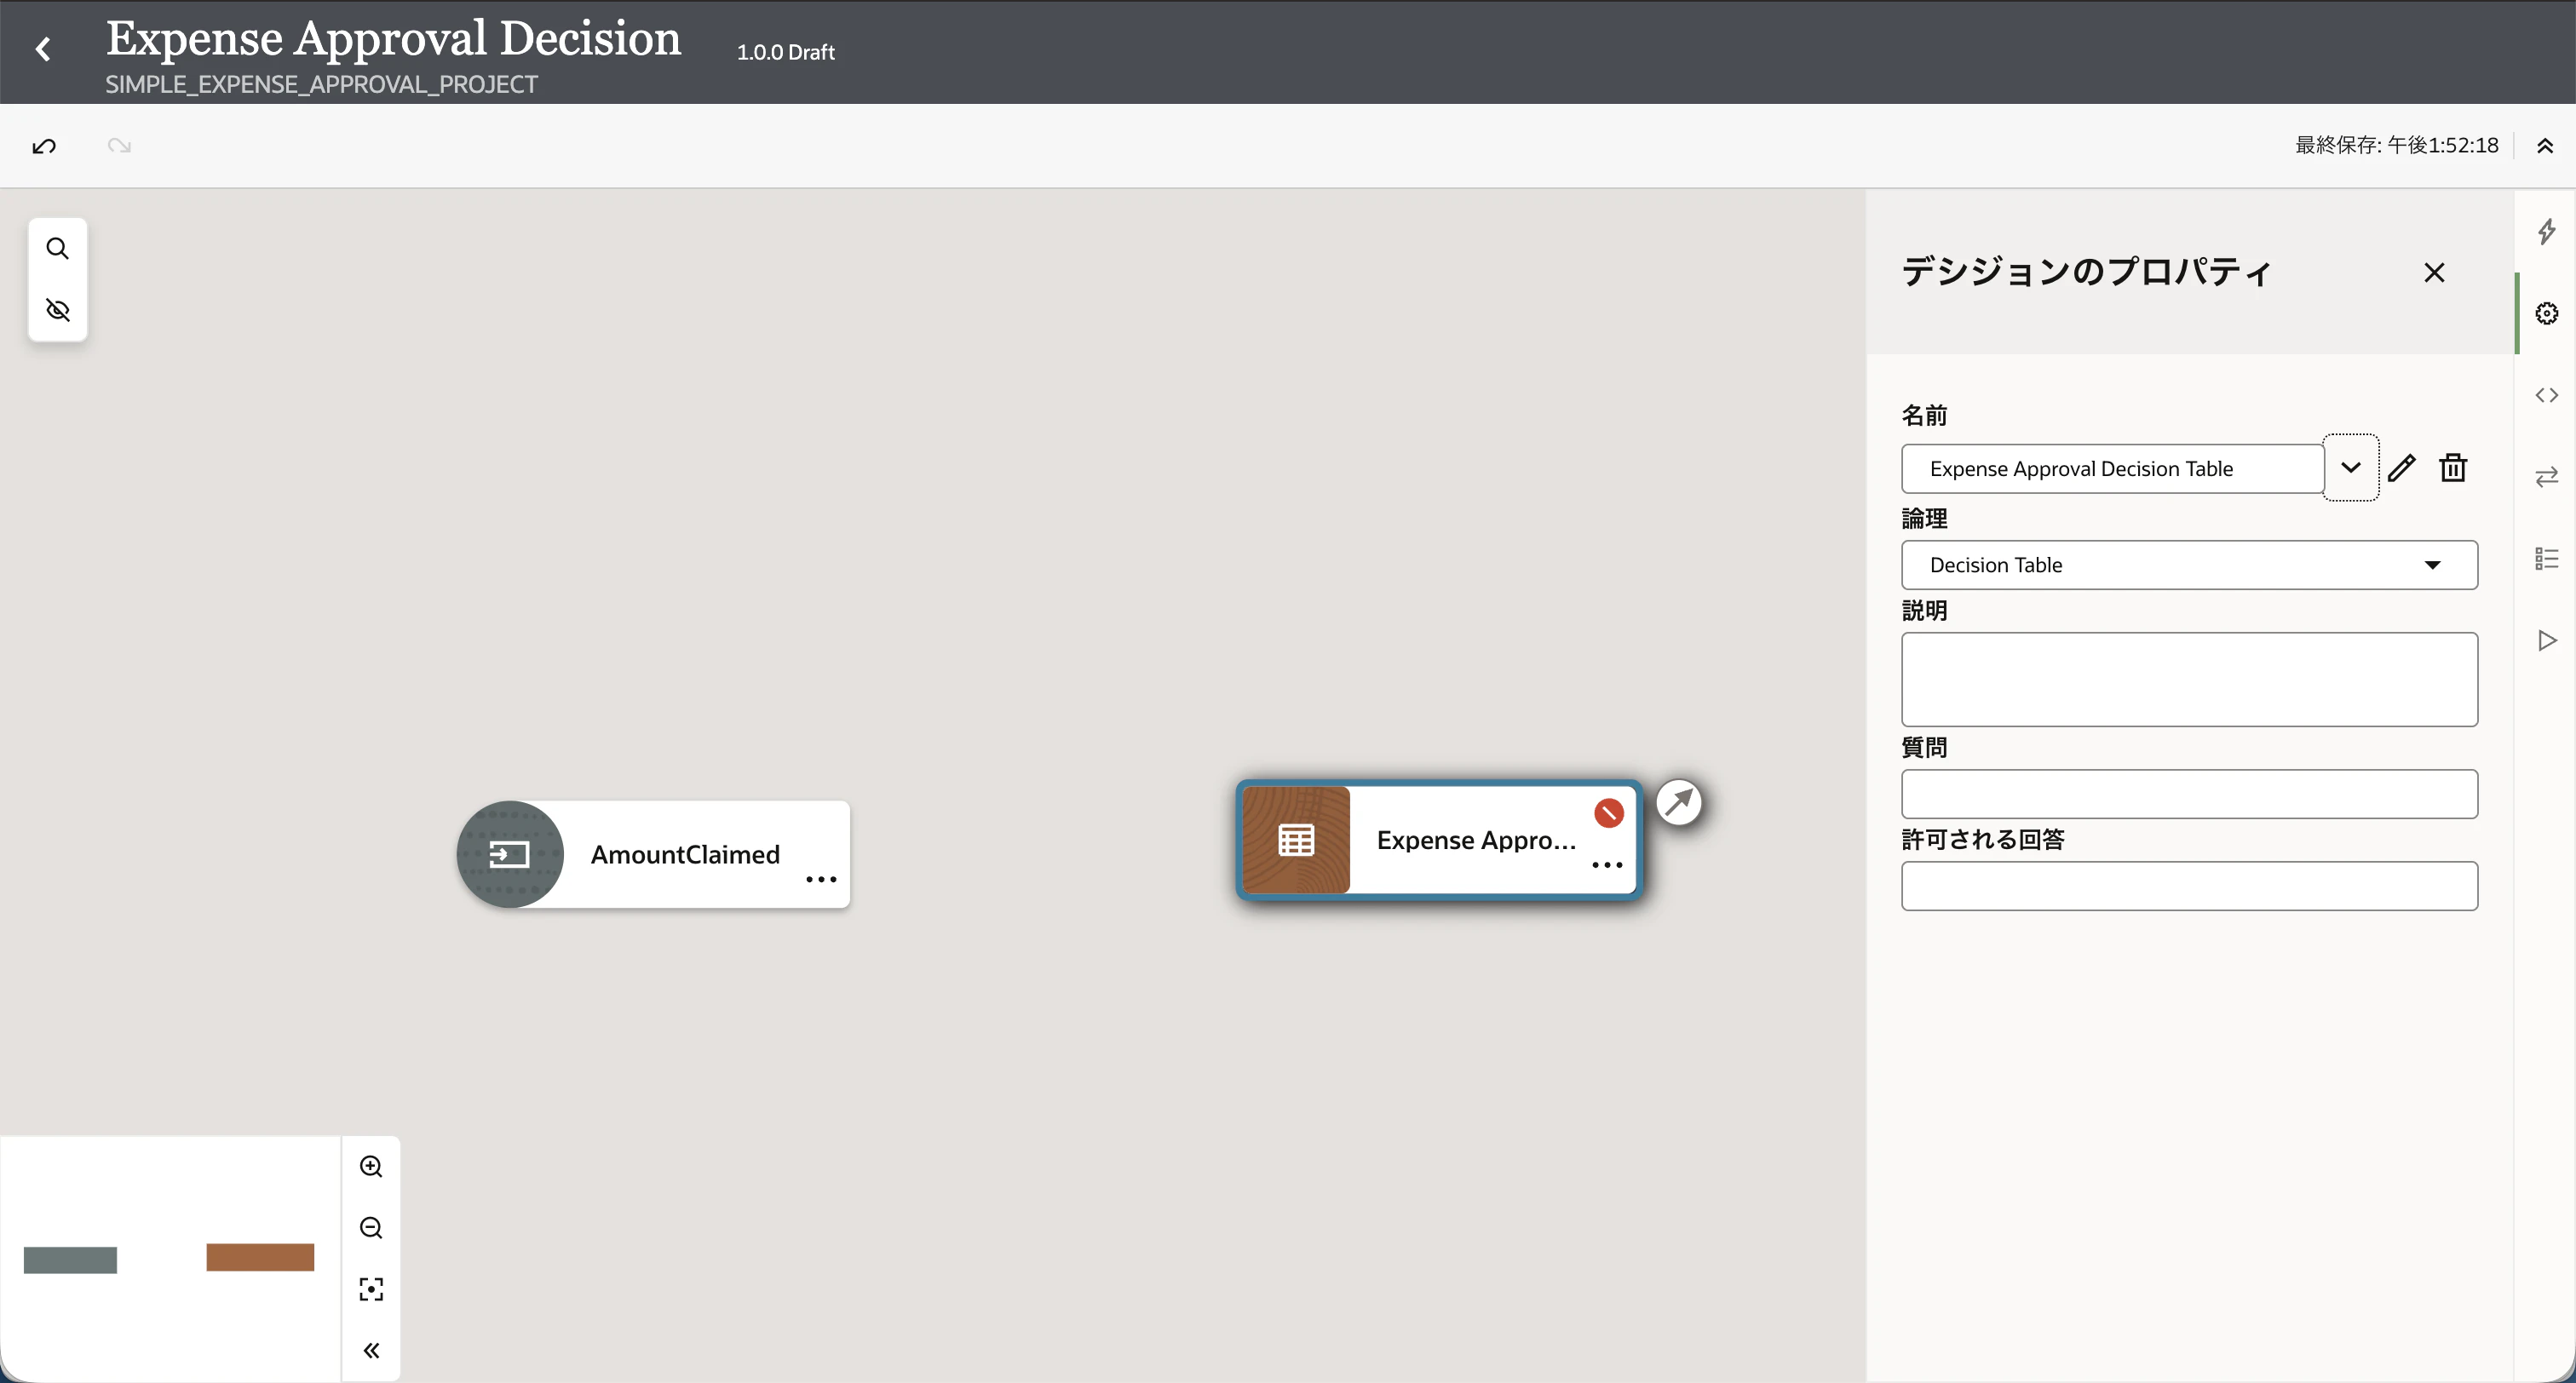
Task: Click the brown decision block in minimap
Action: 260,1257
